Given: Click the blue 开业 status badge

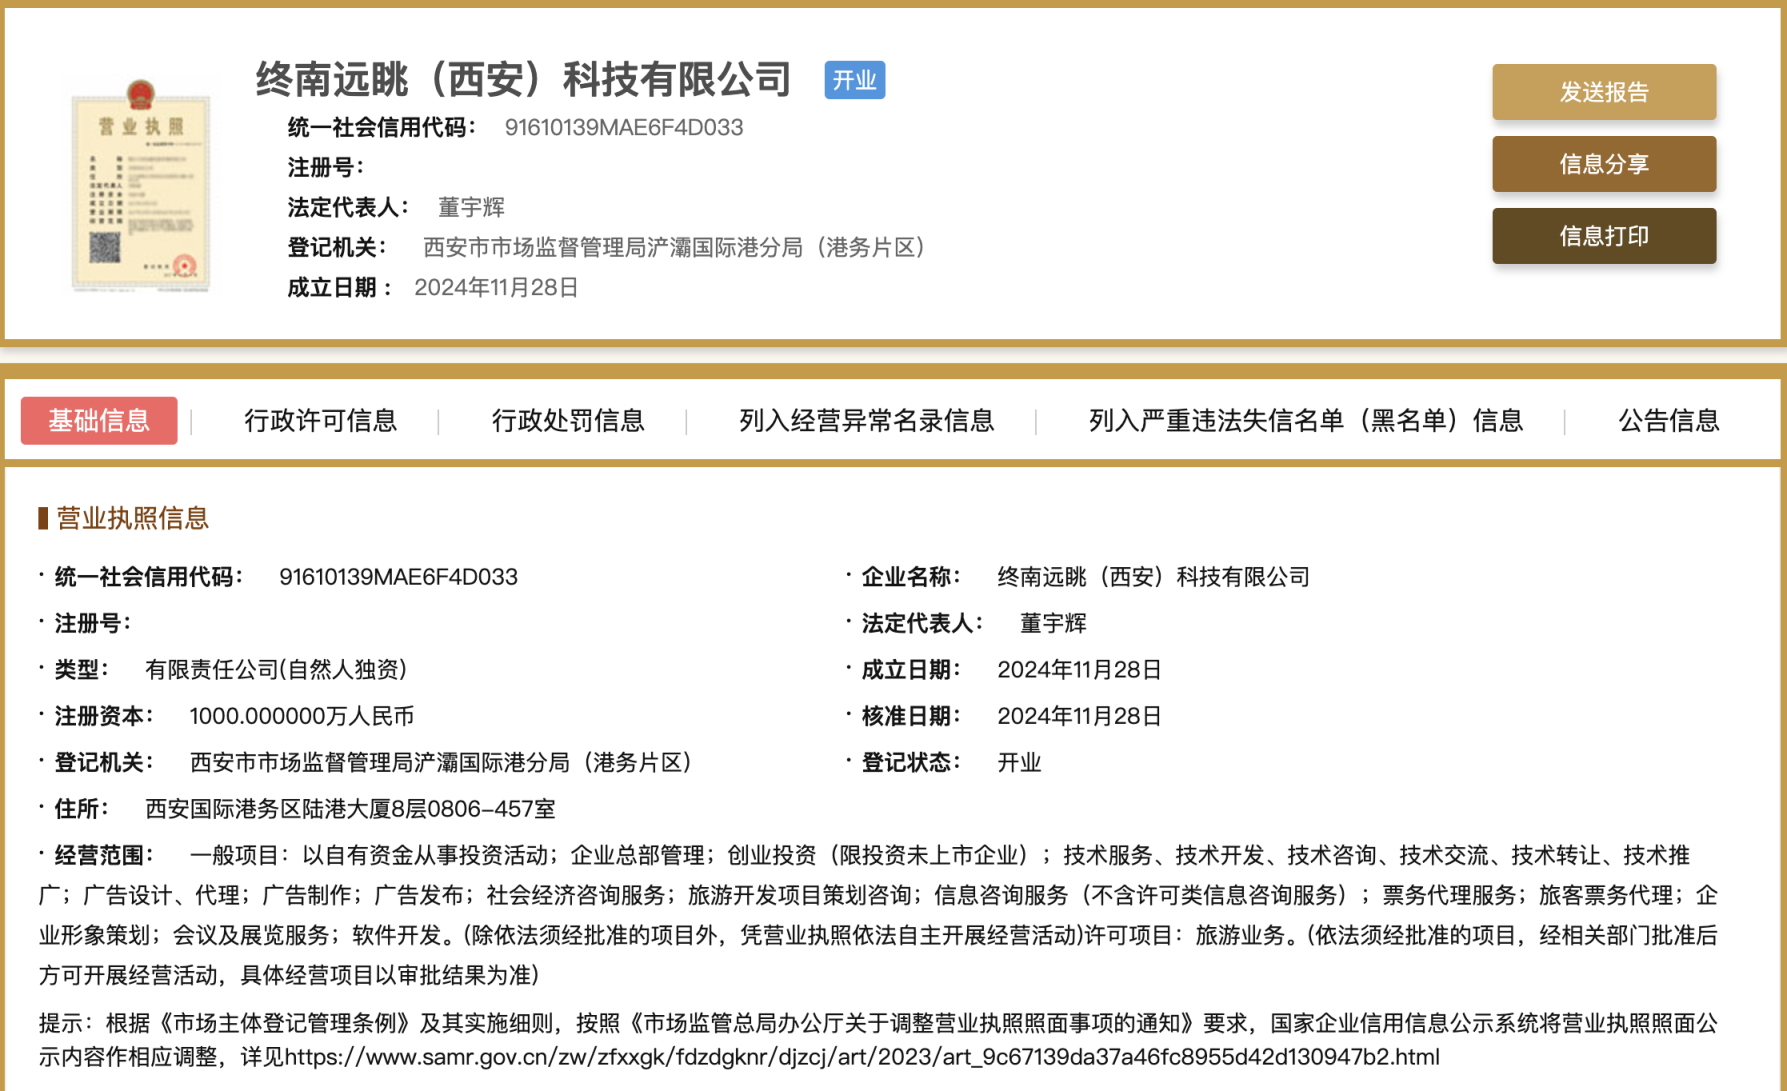Looking at the screenshot, I should (x=853, y=80).
